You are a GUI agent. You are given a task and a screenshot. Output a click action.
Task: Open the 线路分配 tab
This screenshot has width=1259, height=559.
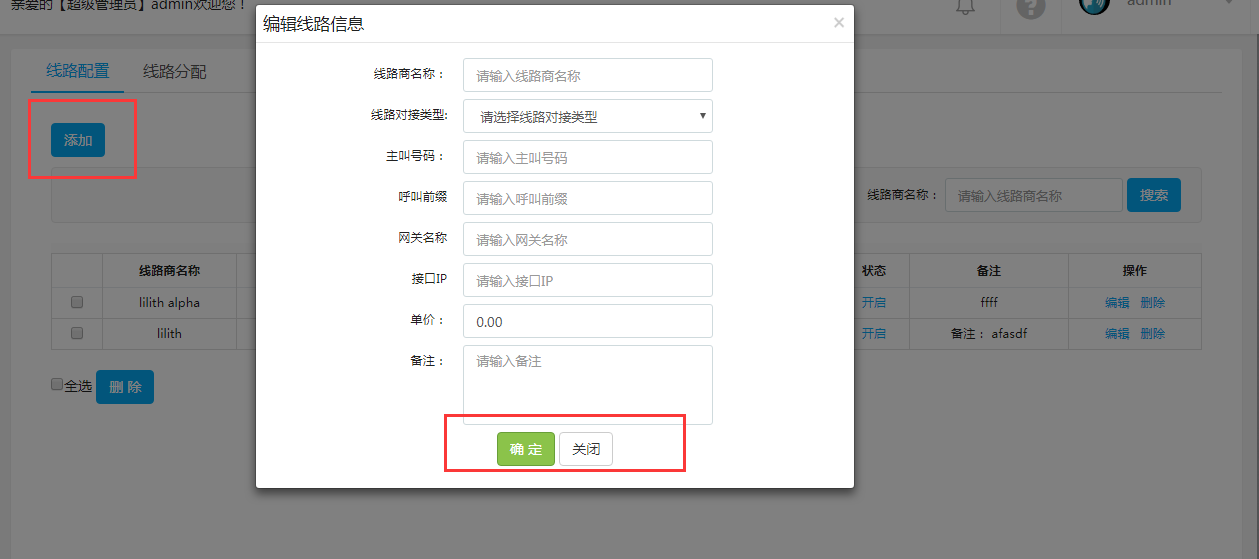(174, 71)
